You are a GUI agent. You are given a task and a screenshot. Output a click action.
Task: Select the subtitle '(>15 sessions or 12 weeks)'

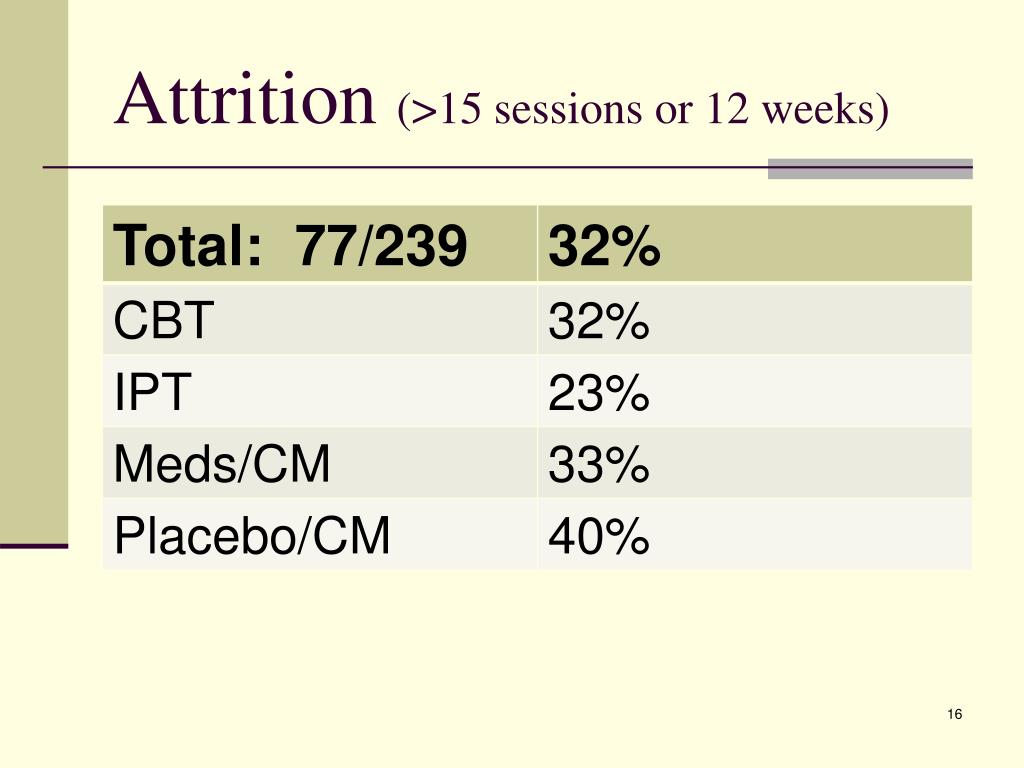(x=643, y=108)
